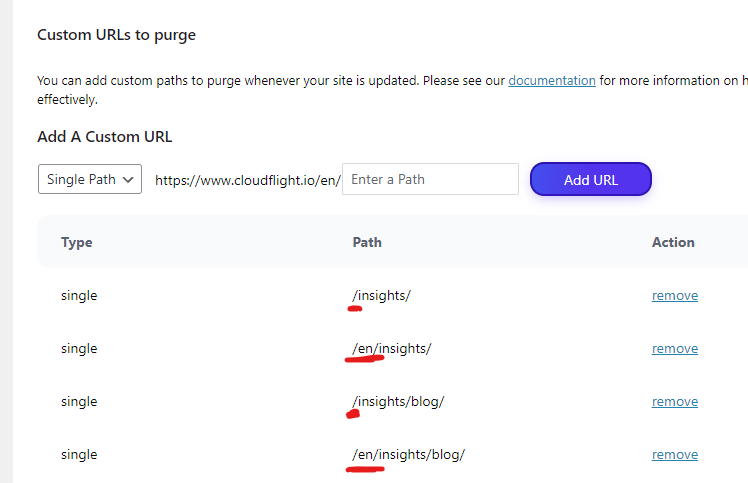Select the /insights/ path text
The height and width of the screenshot is (483, 748).
[381, 296]
